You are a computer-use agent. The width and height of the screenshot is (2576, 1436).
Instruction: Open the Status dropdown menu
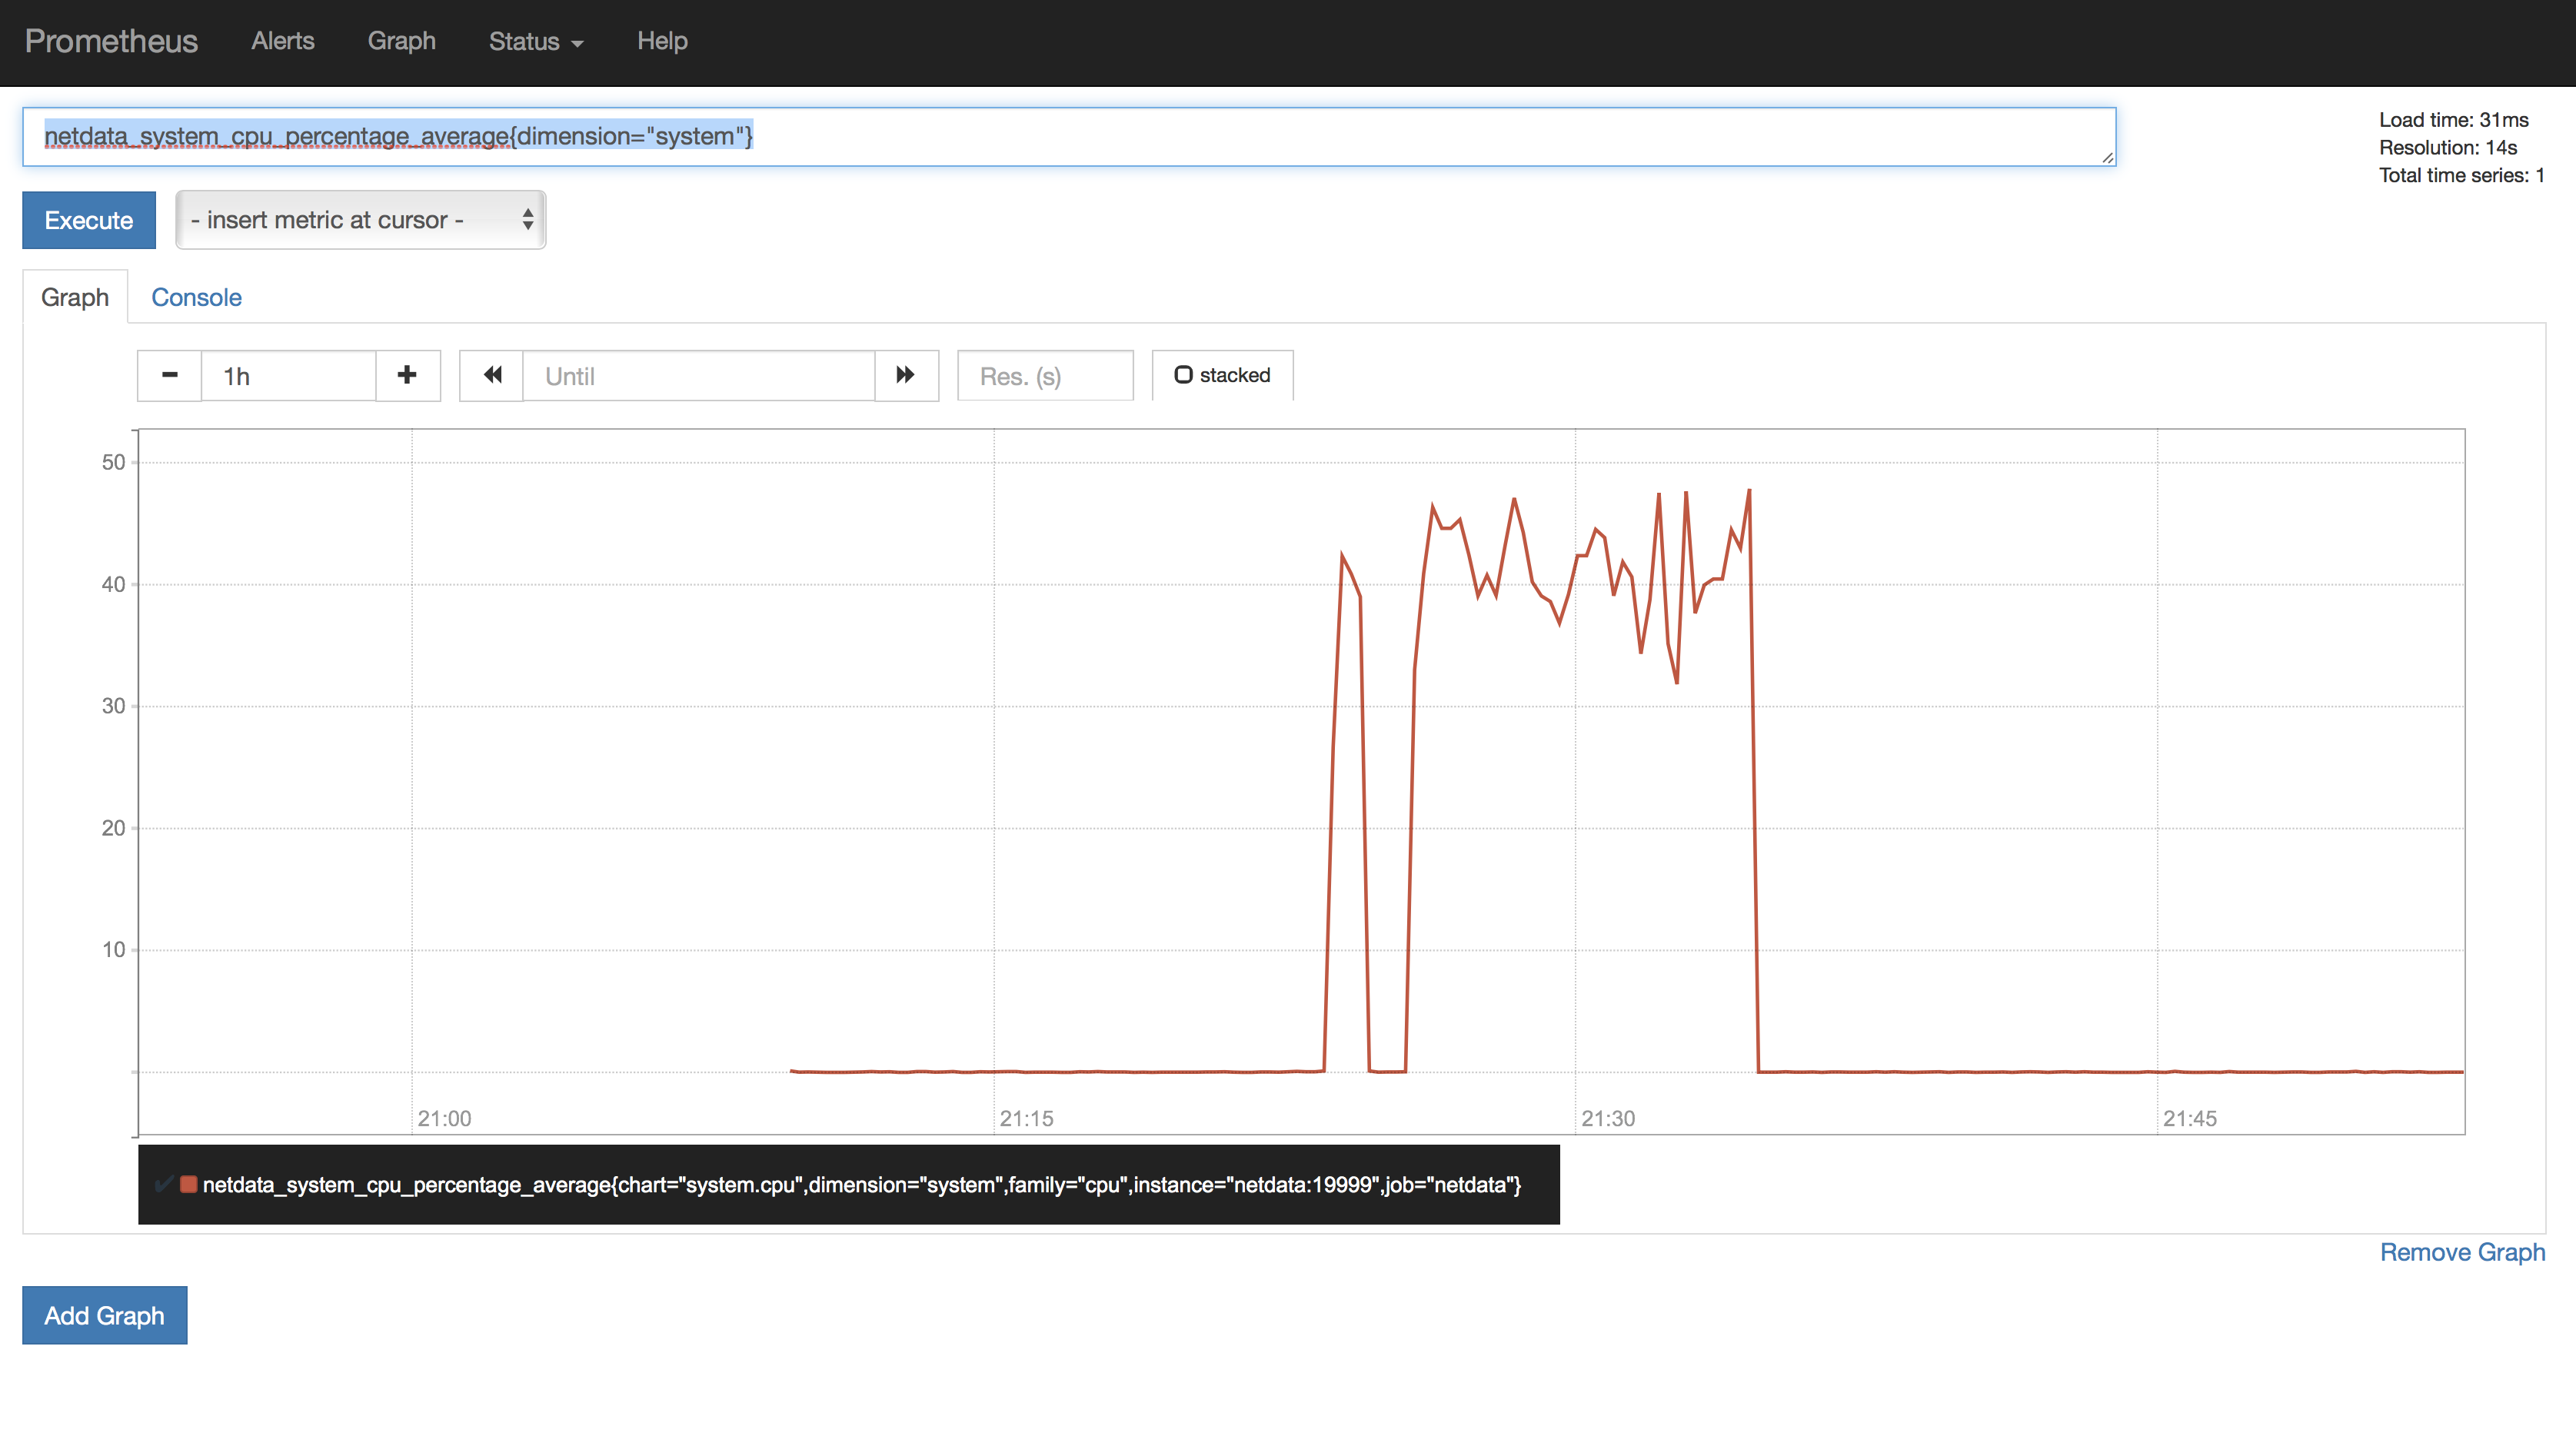pyautogui.click(x=535, y=41)
